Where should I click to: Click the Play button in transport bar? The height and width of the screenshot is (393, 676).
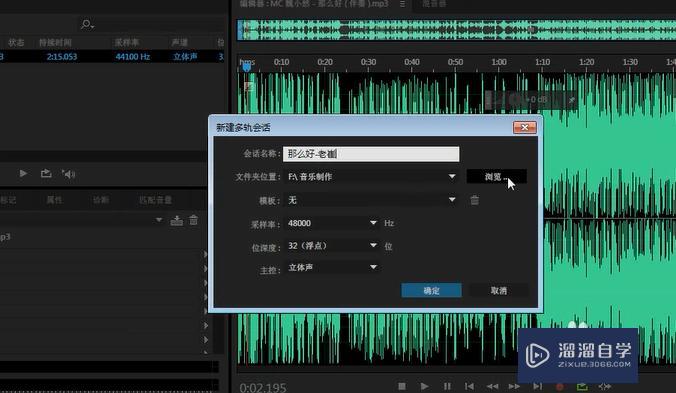coord(424,387)
